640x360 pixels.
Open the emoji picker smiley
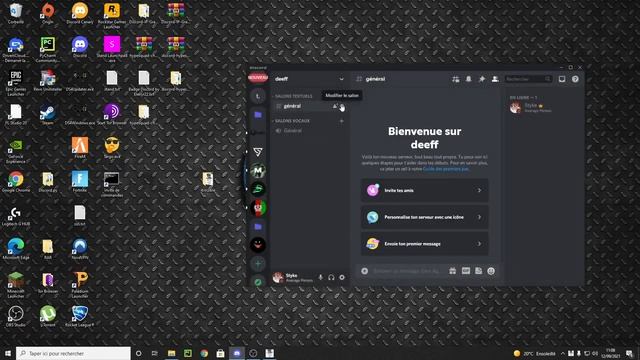[x=491, y=271]
